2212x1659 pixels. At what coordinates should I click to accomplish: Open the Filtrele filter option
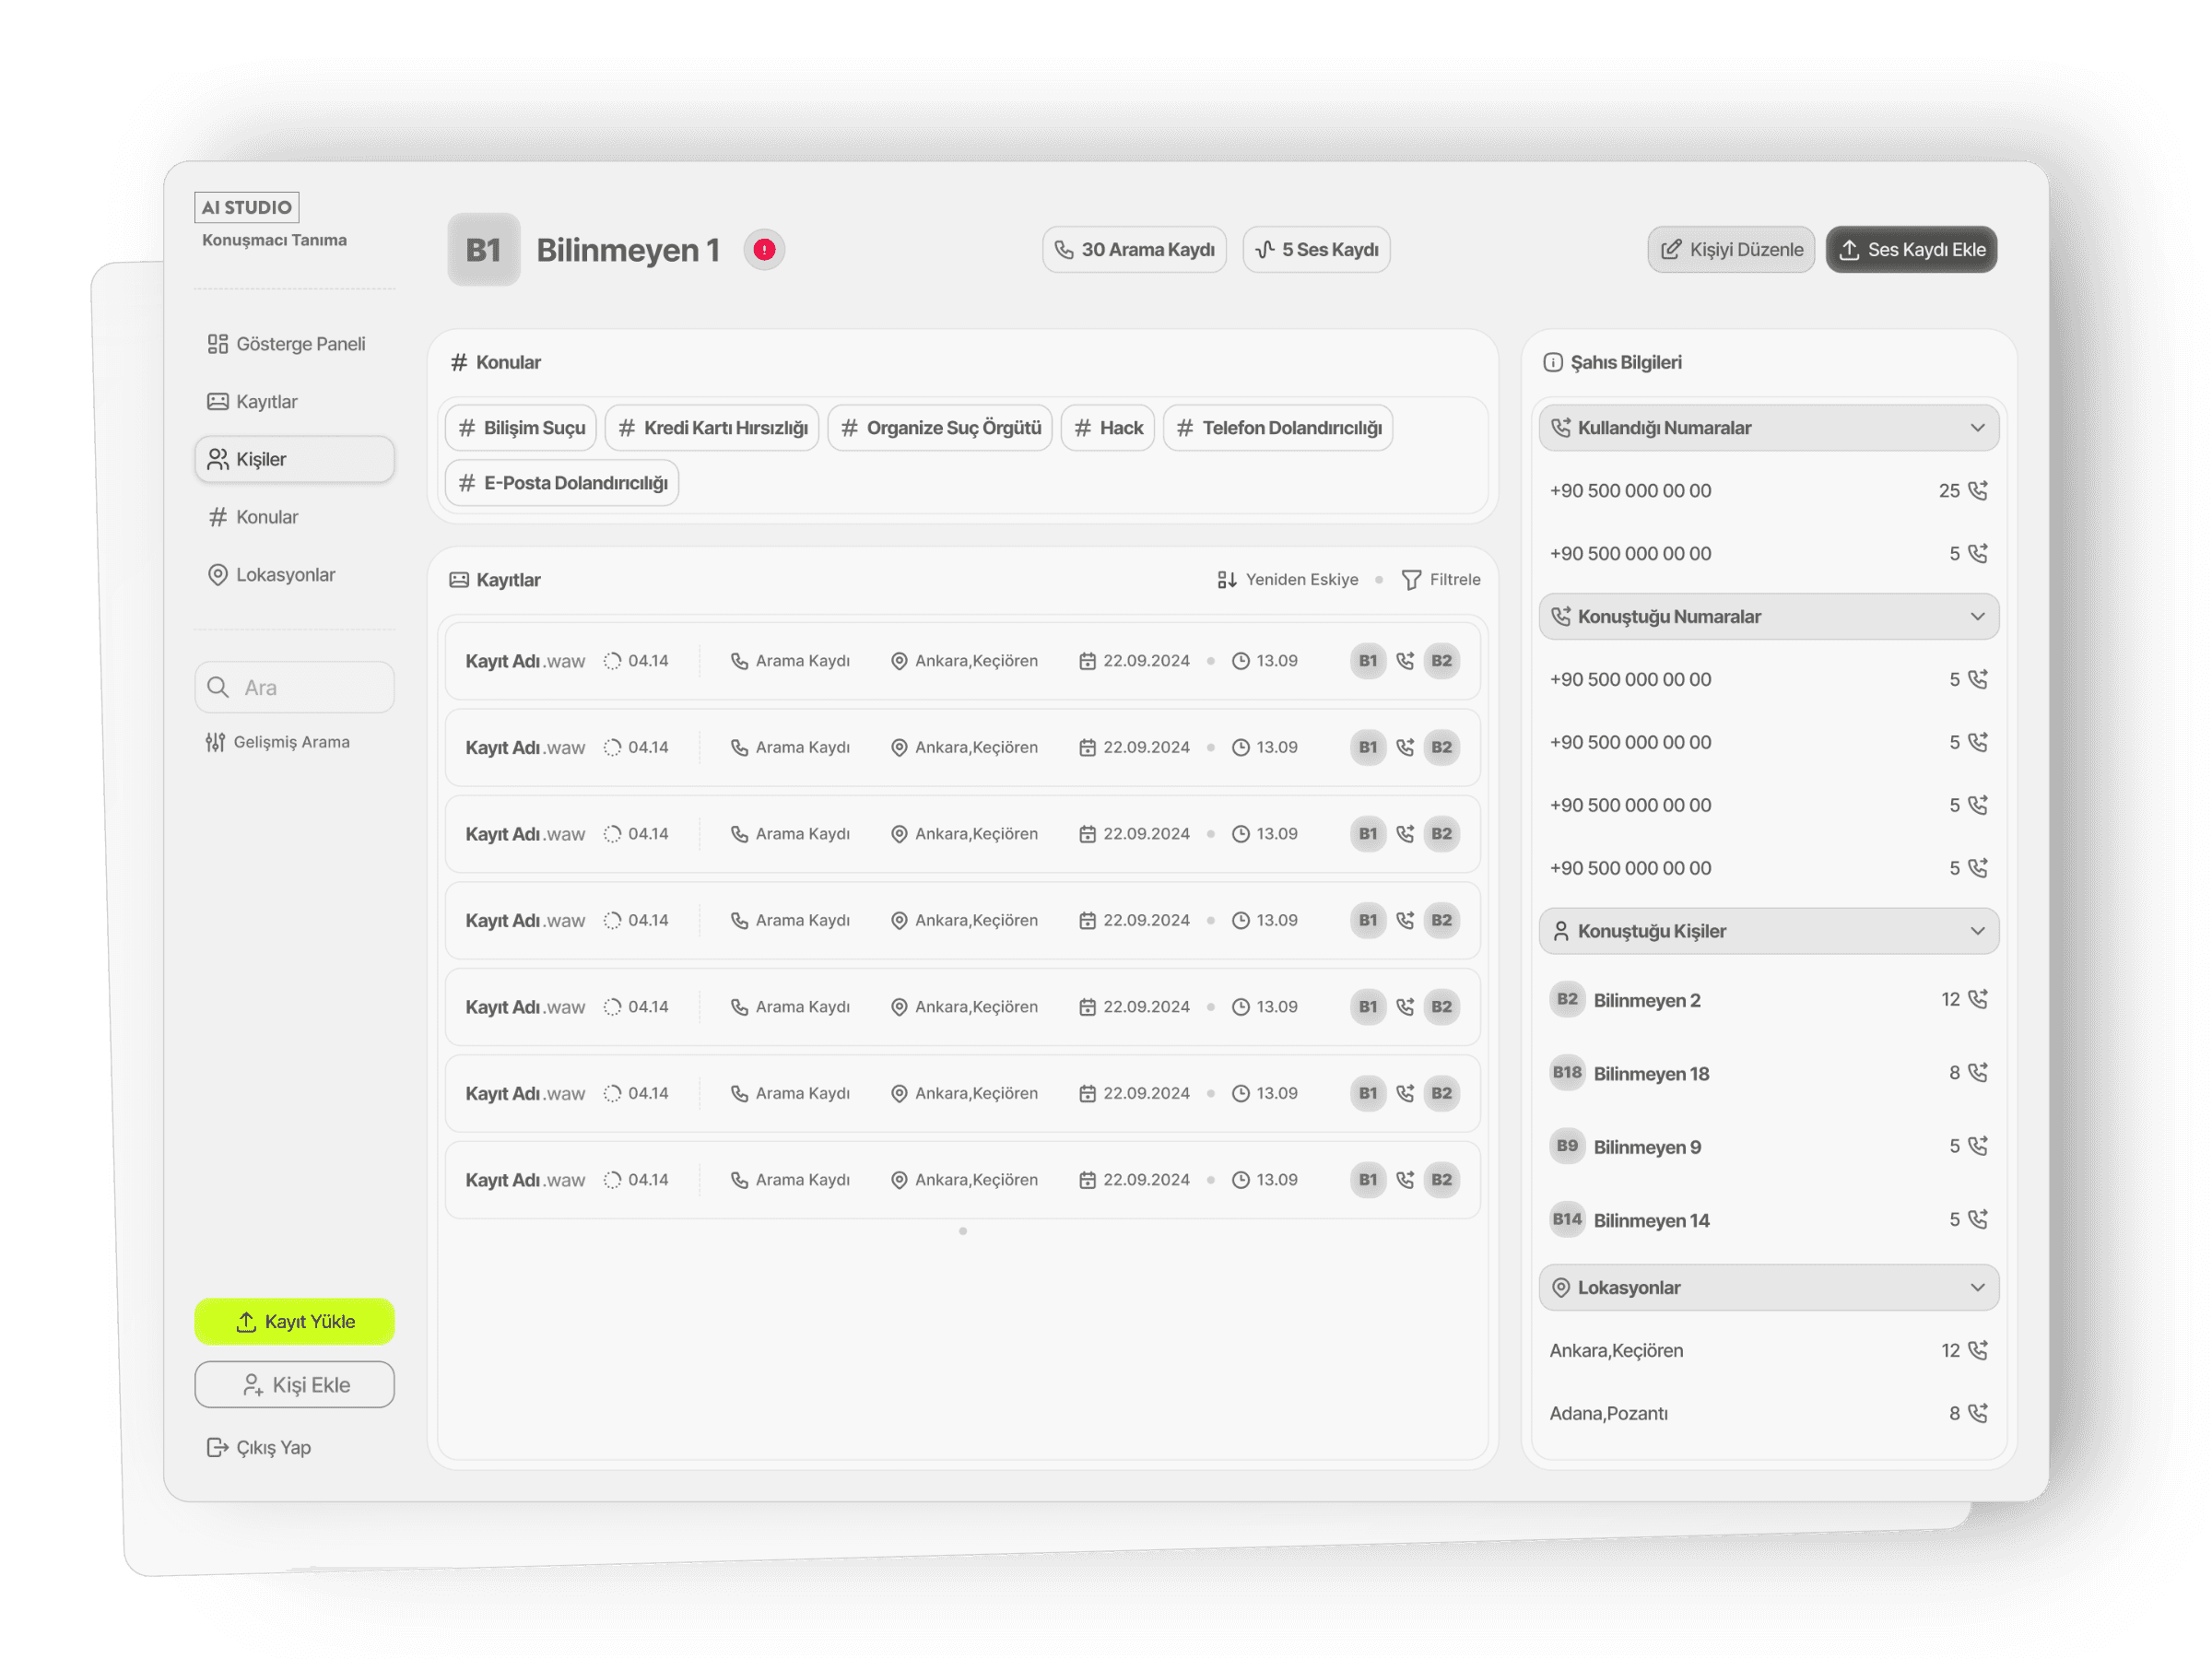tap(1441, 579)
